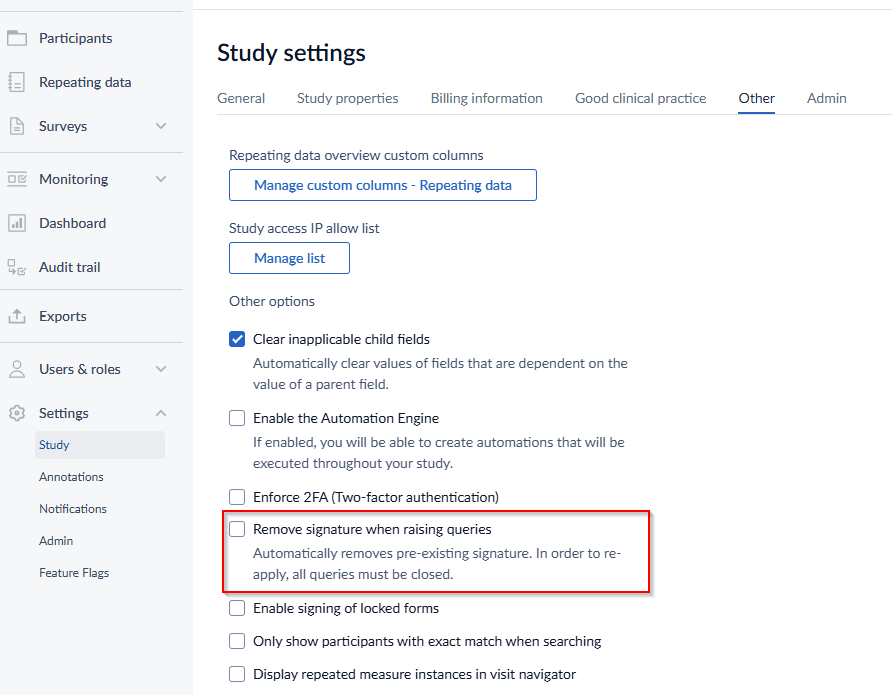Image resolution: width=892 pixels, height=695 pixels.
Task: Click the Settings gear icon
Action: click(x=17, y=413)
